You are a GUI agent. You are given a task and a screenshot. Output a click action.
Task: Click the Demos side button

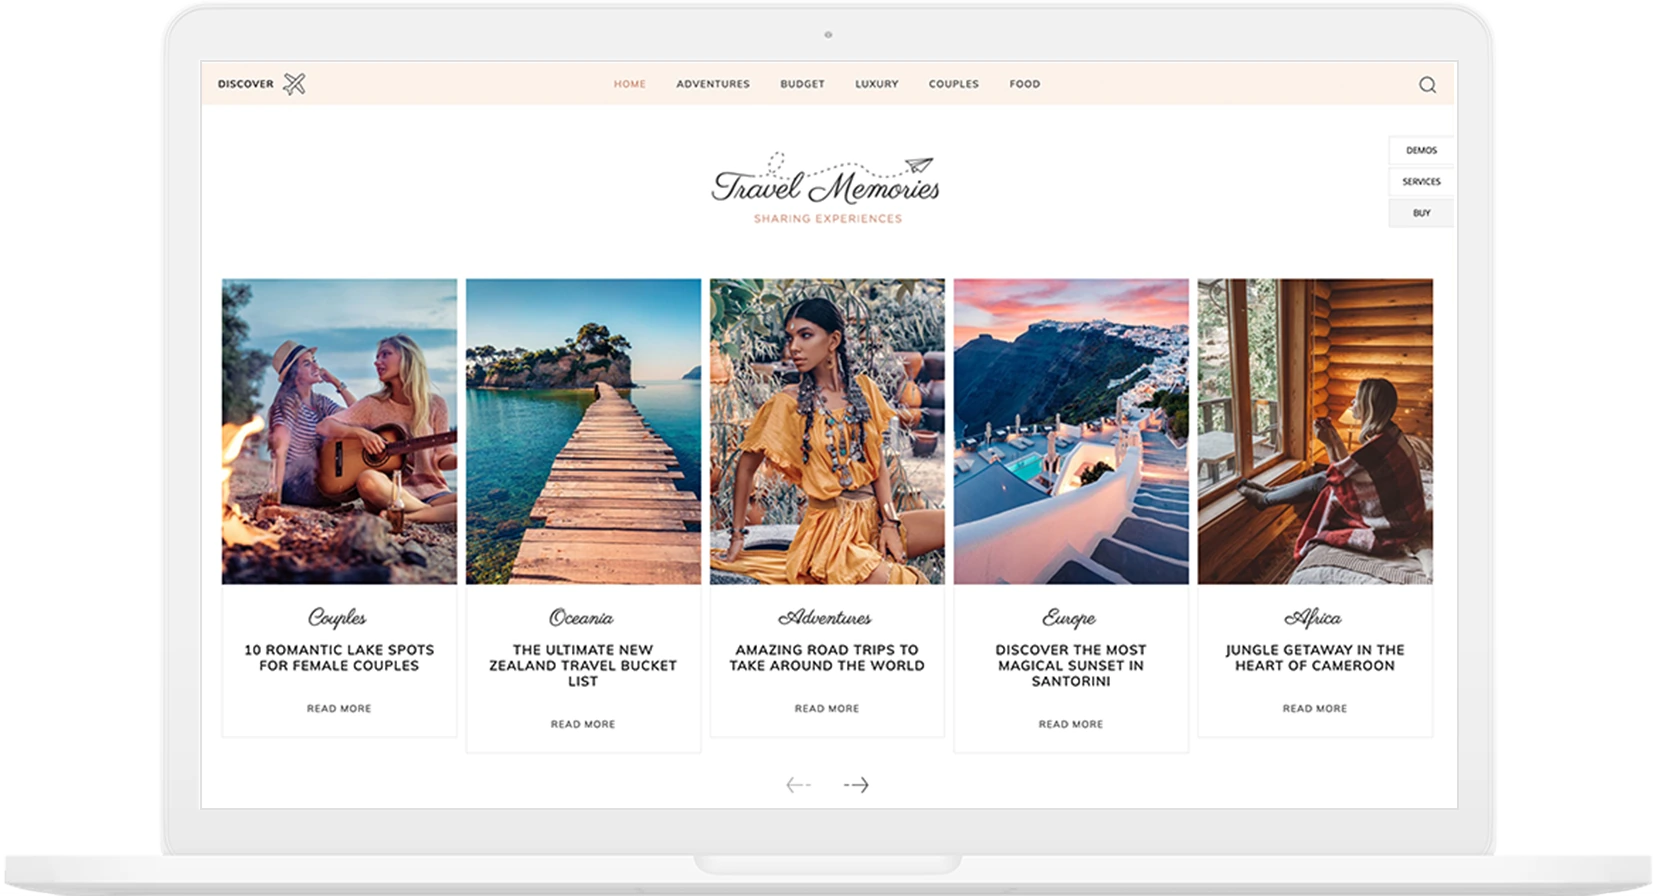coord(1421,151)
